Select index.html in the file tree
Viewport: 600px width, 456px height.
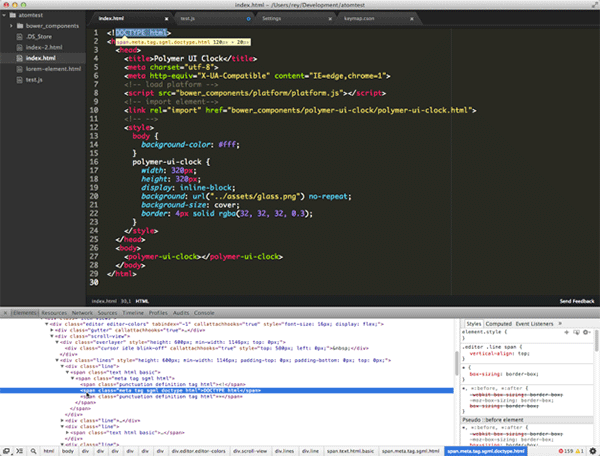[x=41, y=58]
